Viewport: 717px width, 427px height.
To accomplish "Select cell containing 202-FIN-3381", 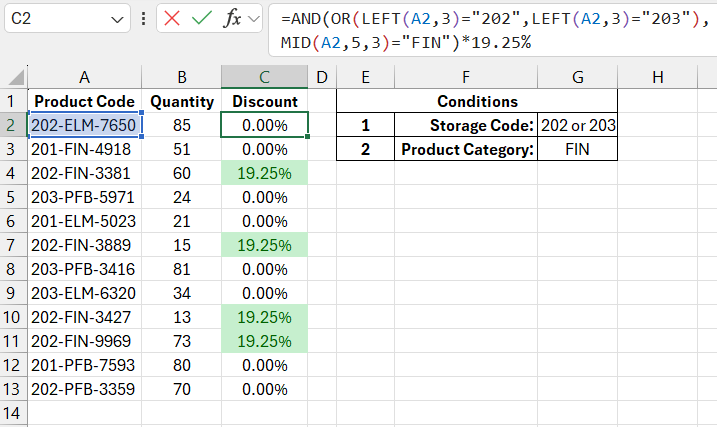I will pyautogui.click(x=85, y=173).
